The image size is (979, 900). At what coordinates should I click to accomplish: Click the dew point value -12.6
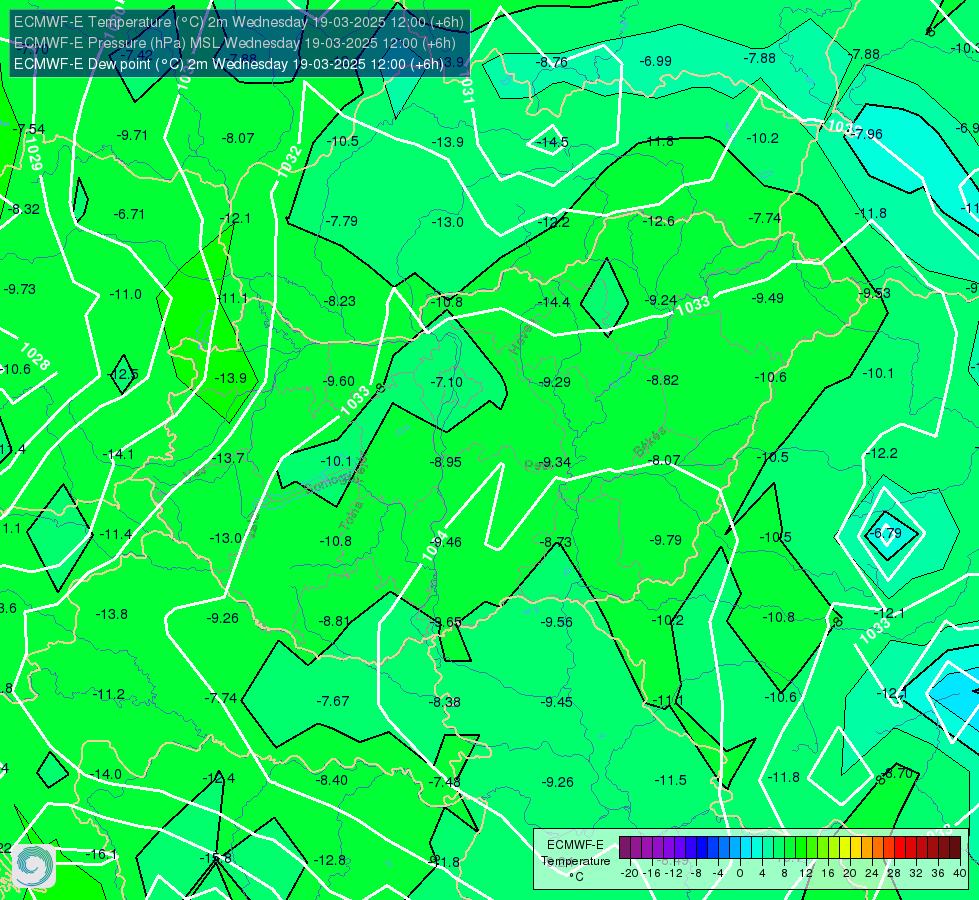point(659,221)
